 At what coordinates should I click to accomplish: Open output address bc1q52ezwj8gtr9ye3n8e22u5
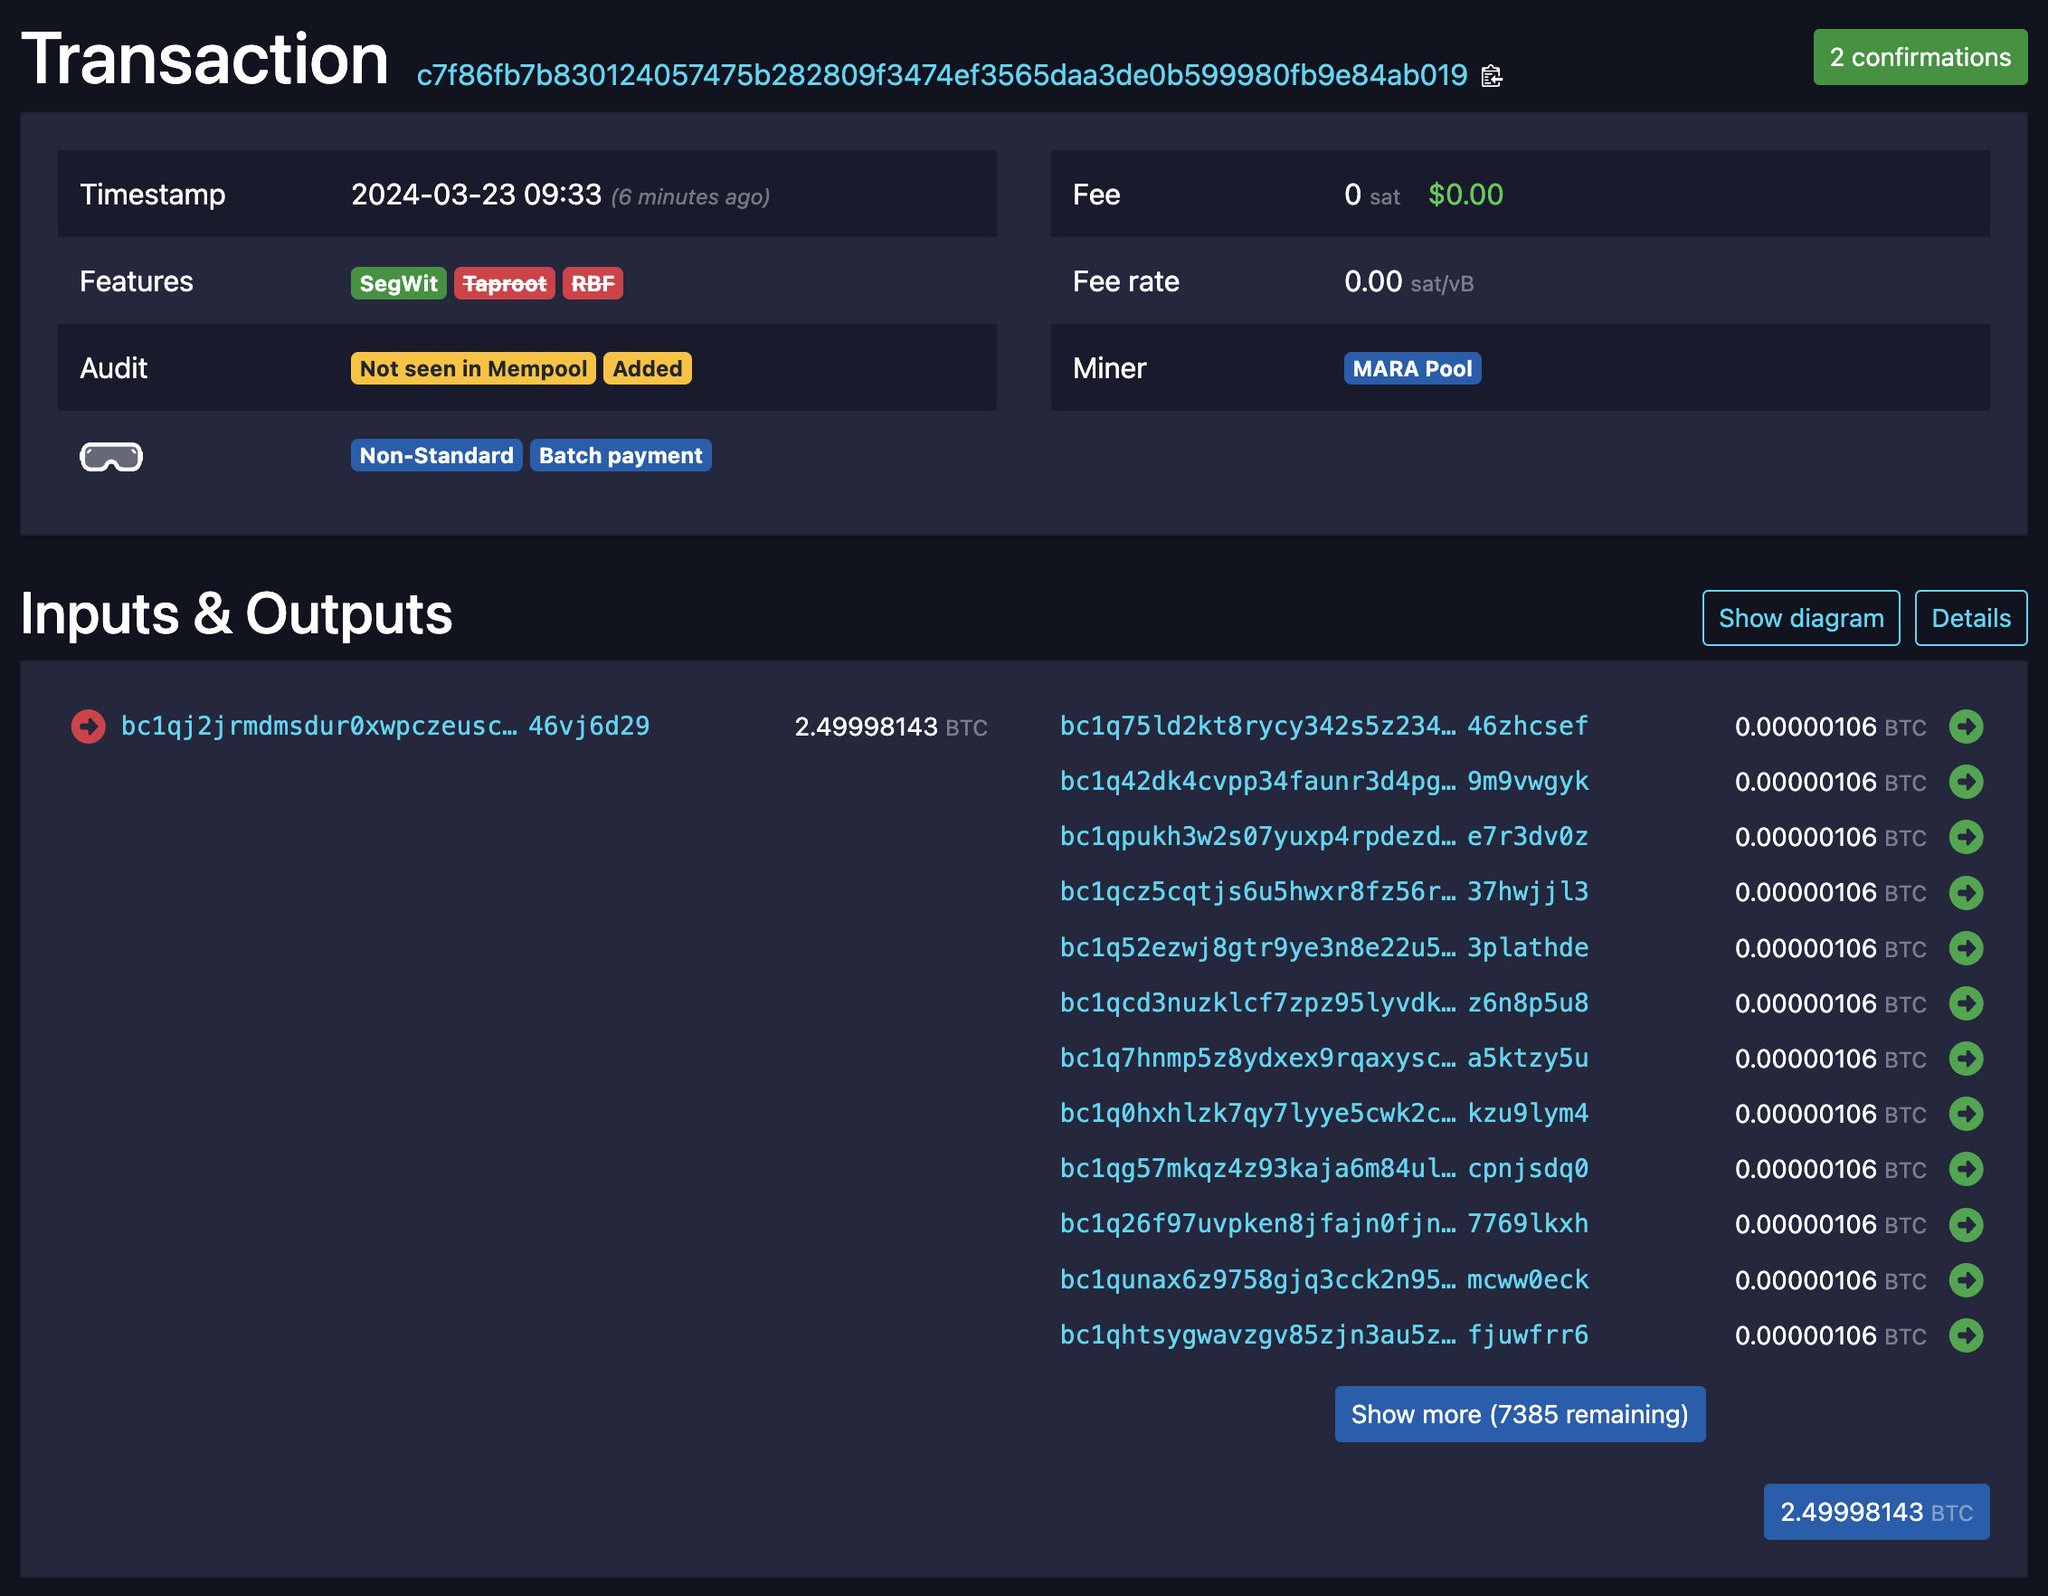pos(1323,947)
